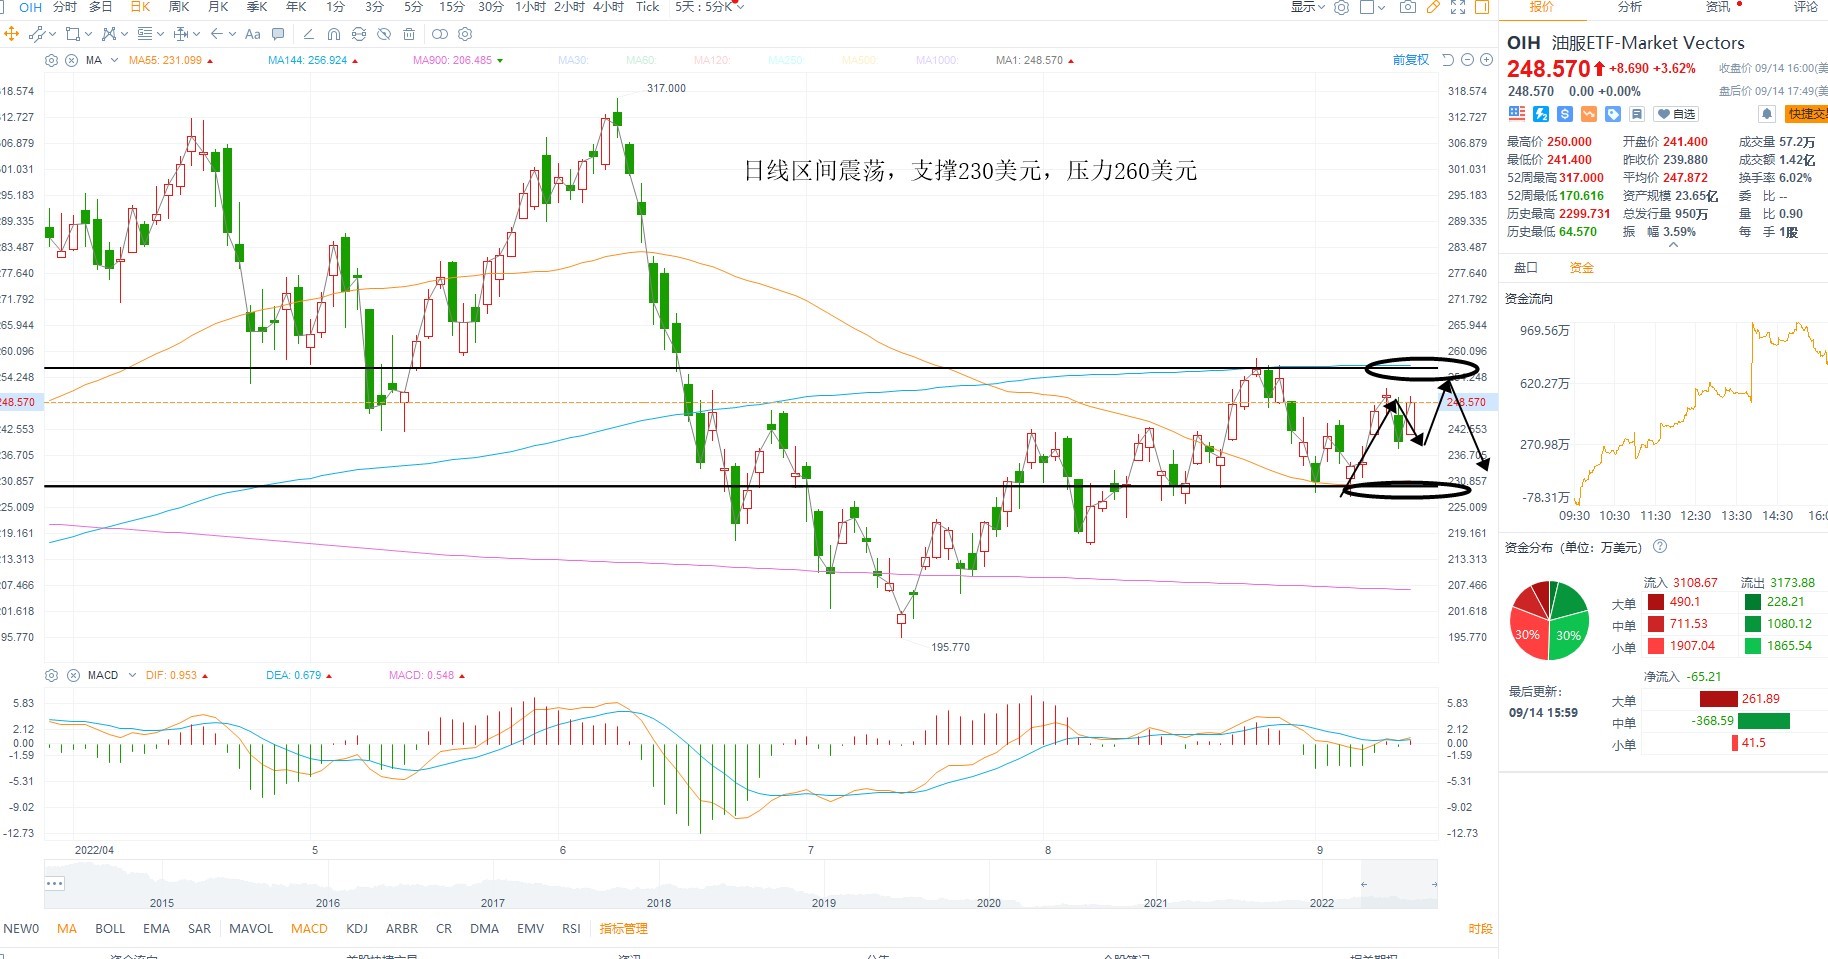Open drawing toolbar settings gear
Viewport: 1828px width, 959px height.
pos(464,34)
